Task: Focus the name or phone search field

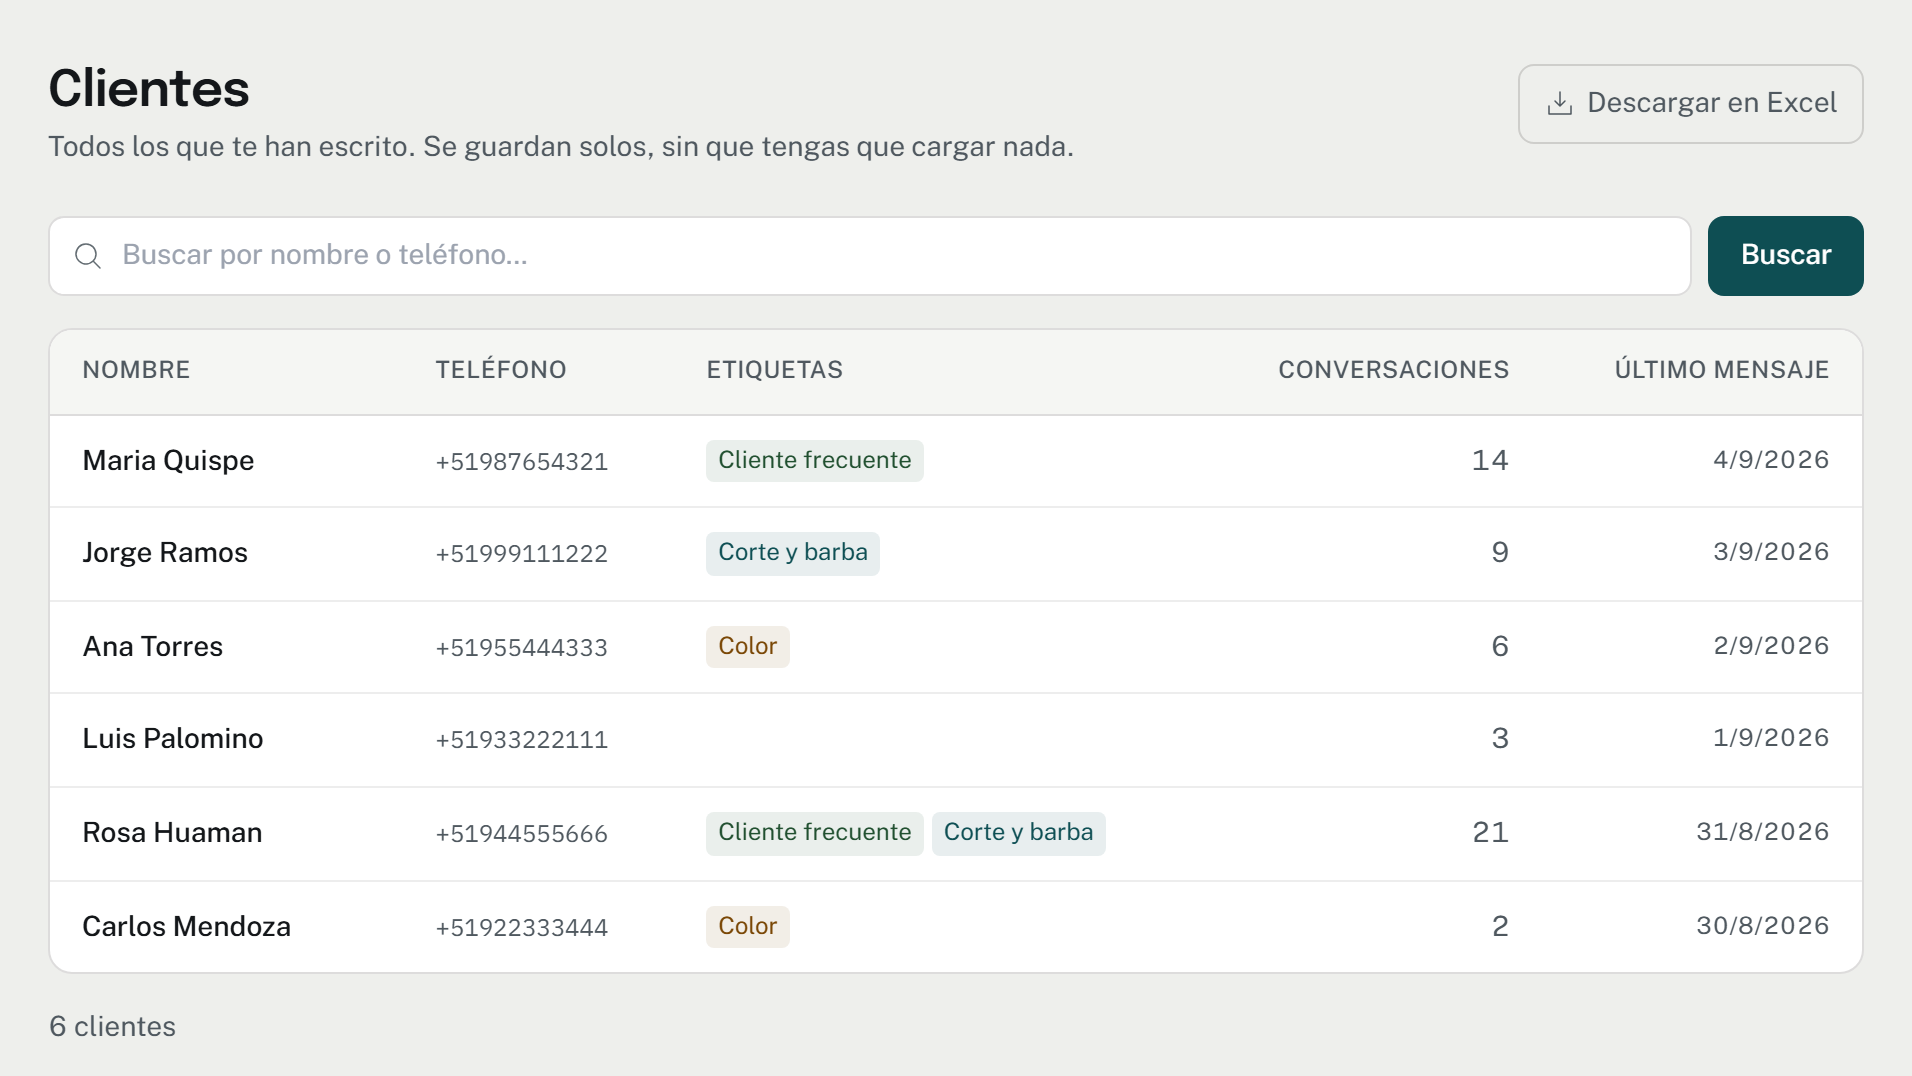Action: click(x=869, y=256)
